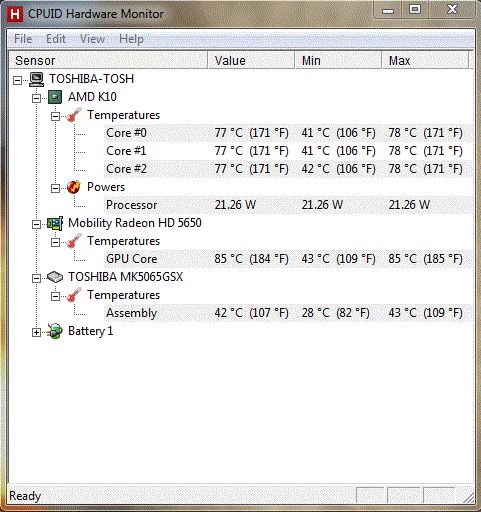This screenshot has height=512, width=481.
Task: Click GPU Core min 43 °C (109 °F)
Action: (x=339, y=259)
